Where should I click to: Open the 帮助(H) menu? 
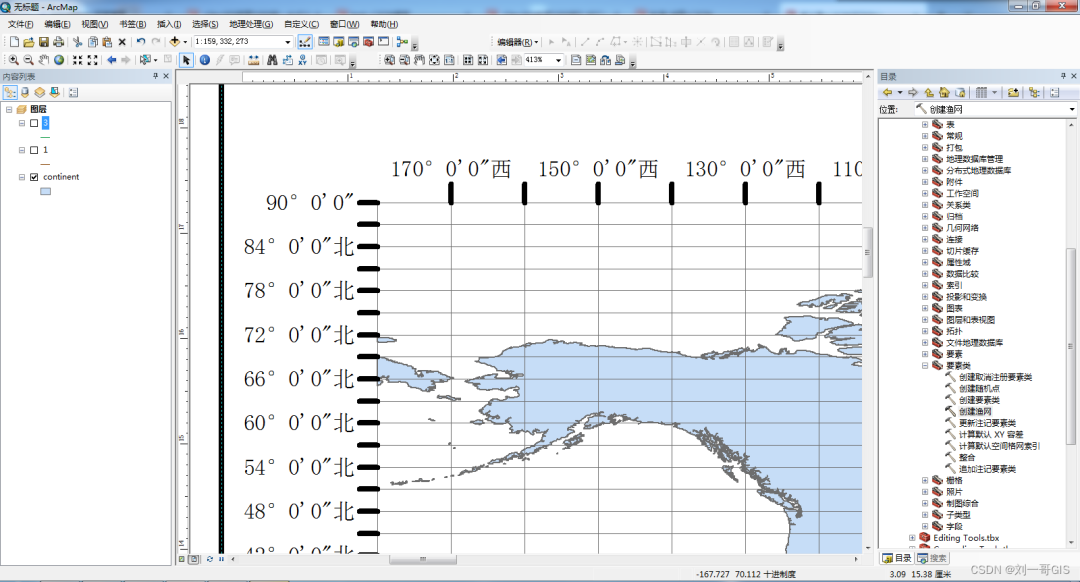click(384, 24)
